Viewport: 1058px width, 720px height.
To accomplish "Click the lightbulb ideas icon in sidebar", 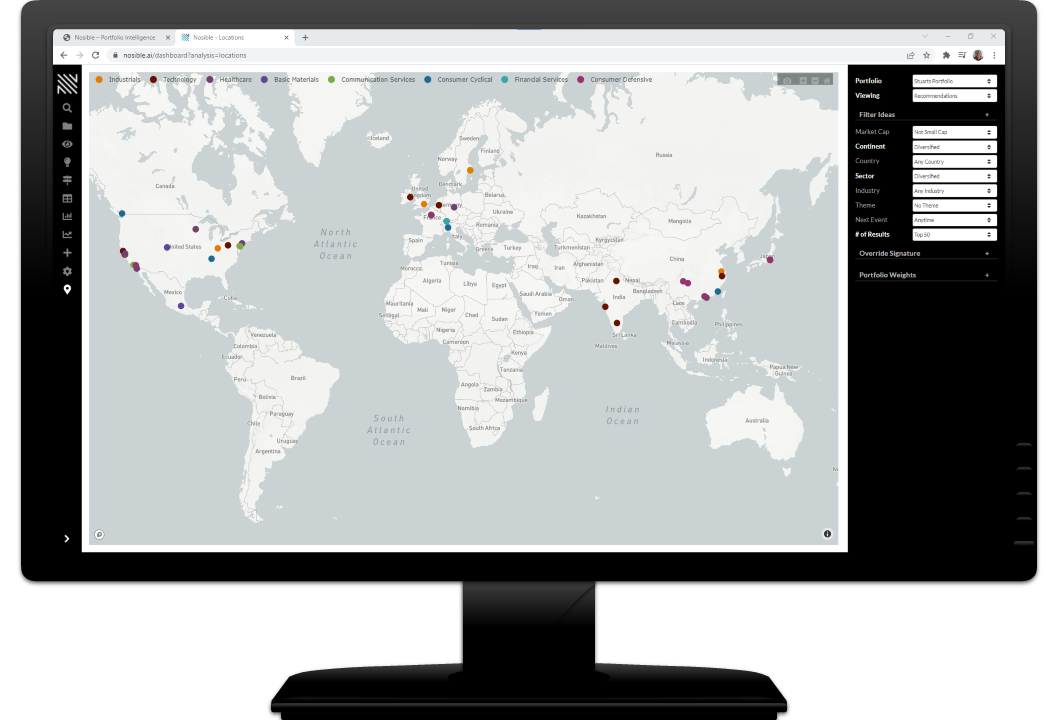I will tap(67, 162).
